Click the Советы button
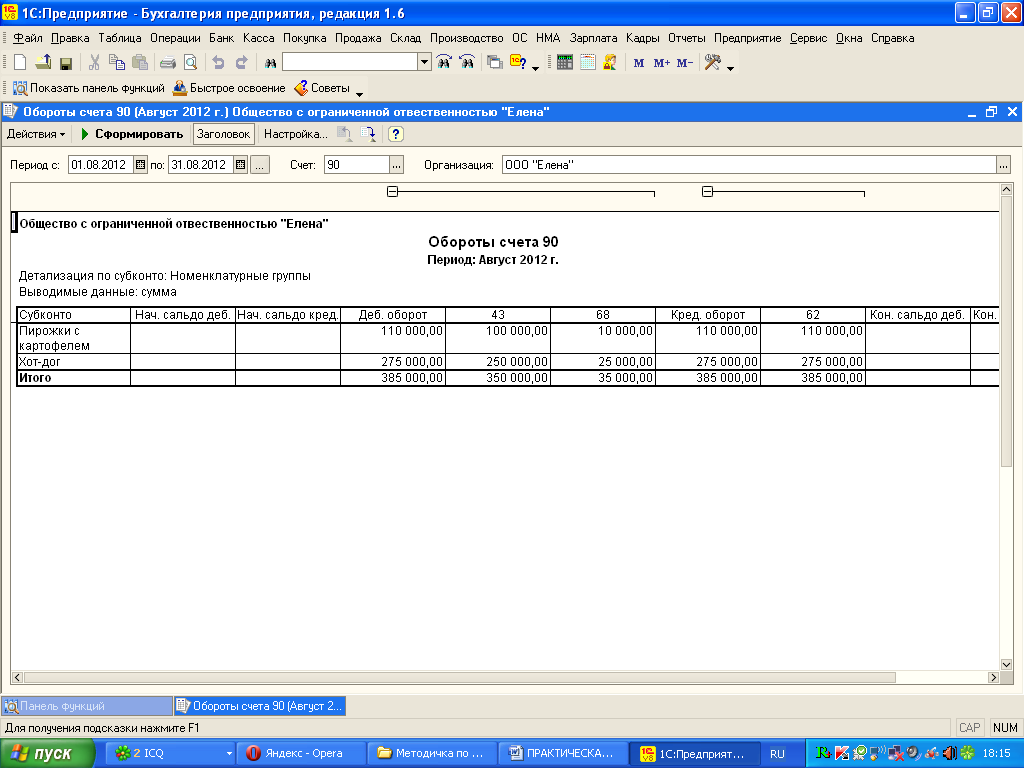 [x=322, y=88]
